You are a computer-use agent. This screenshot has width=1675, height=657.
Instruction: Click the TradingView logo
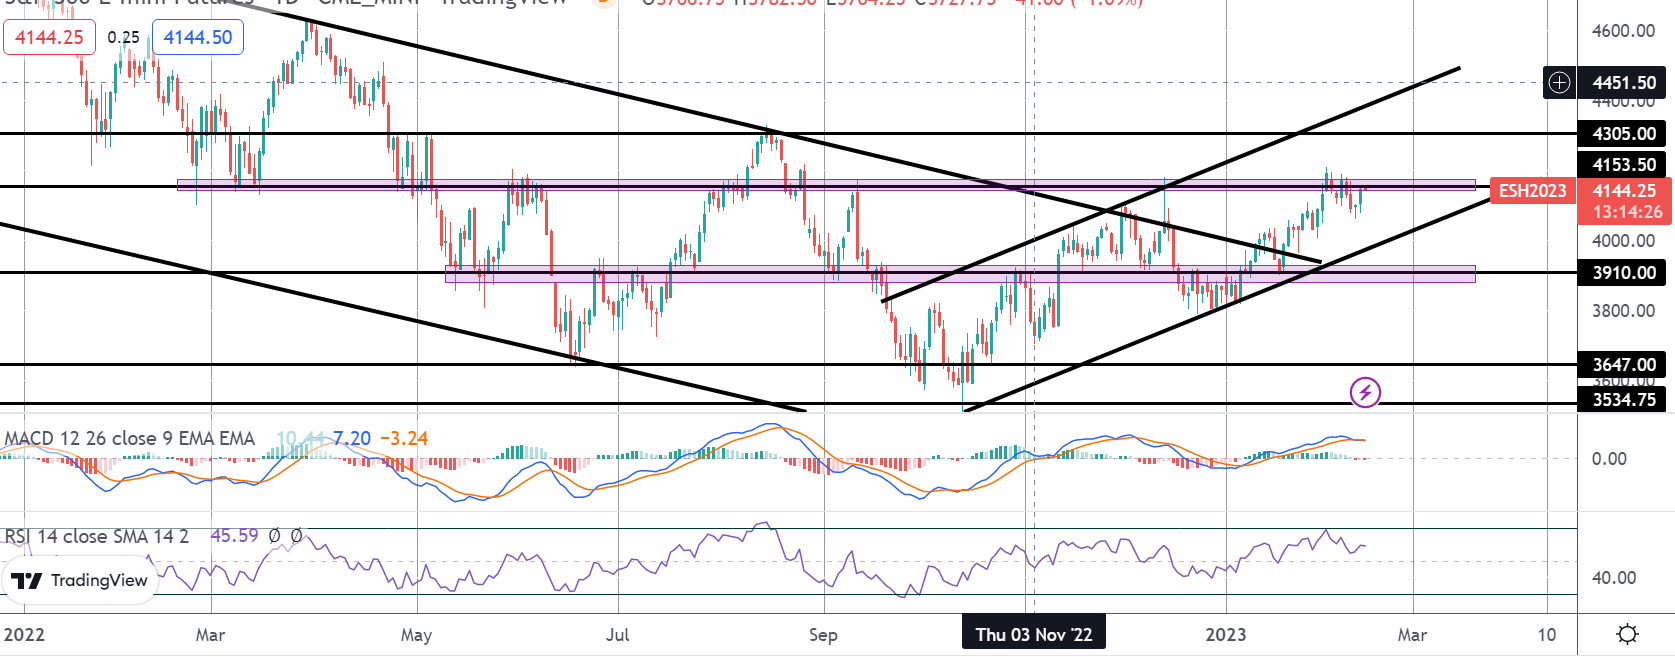point(80,580)
